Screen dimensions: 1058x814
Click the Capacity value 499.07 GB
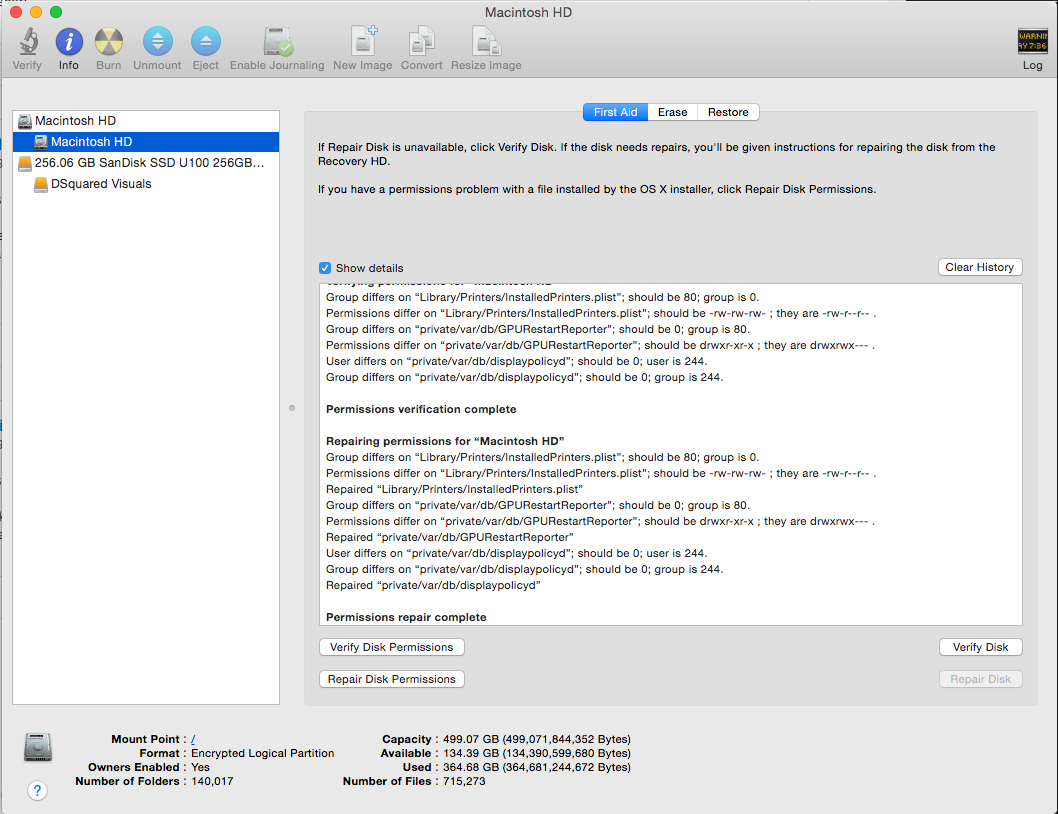point(537,739)
